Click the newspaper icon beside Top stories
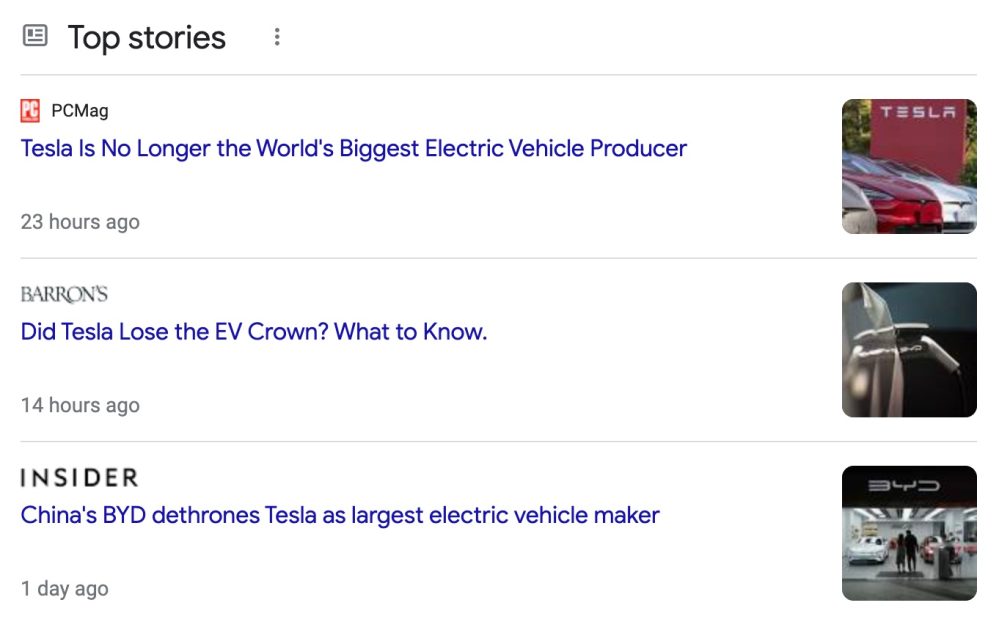Screen dimensions: 999x622 [x=35, y=37]
